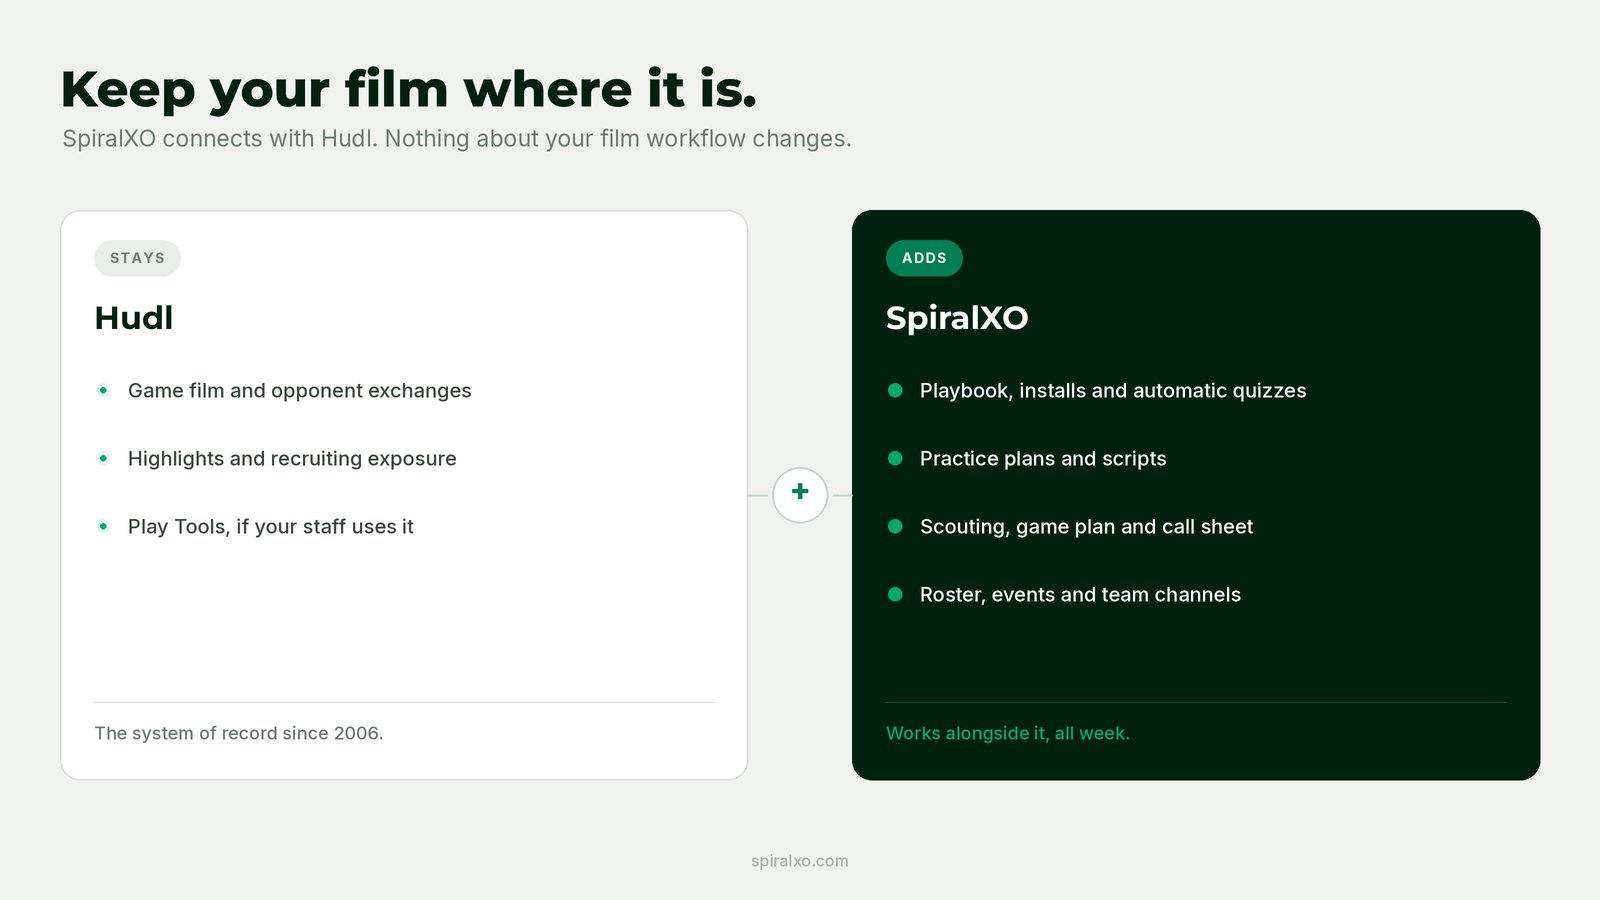Select the "Hudl" card heading

coord(134,318)
